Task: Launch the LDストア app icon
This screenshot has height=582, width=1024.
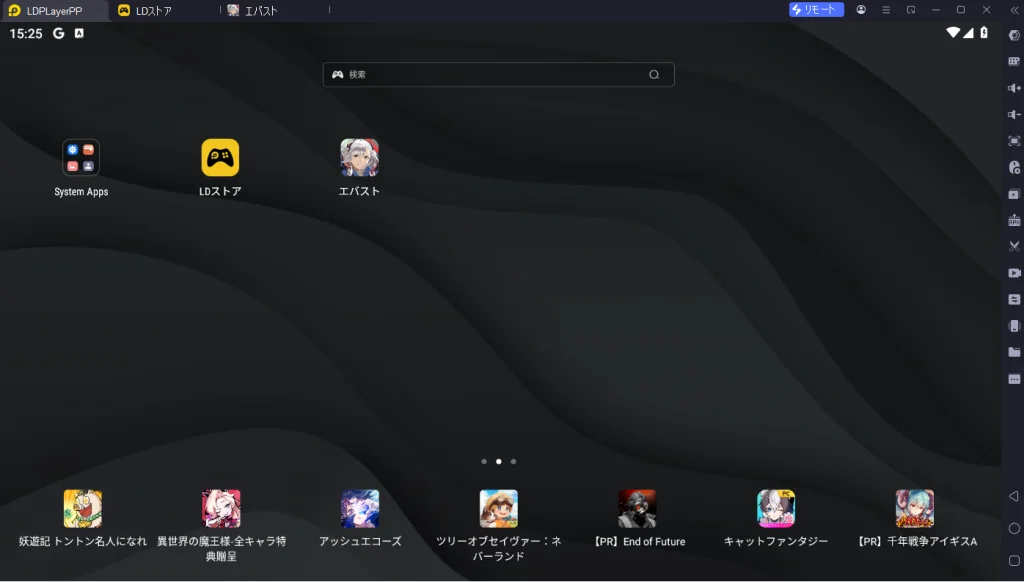Action: (220, 157)
